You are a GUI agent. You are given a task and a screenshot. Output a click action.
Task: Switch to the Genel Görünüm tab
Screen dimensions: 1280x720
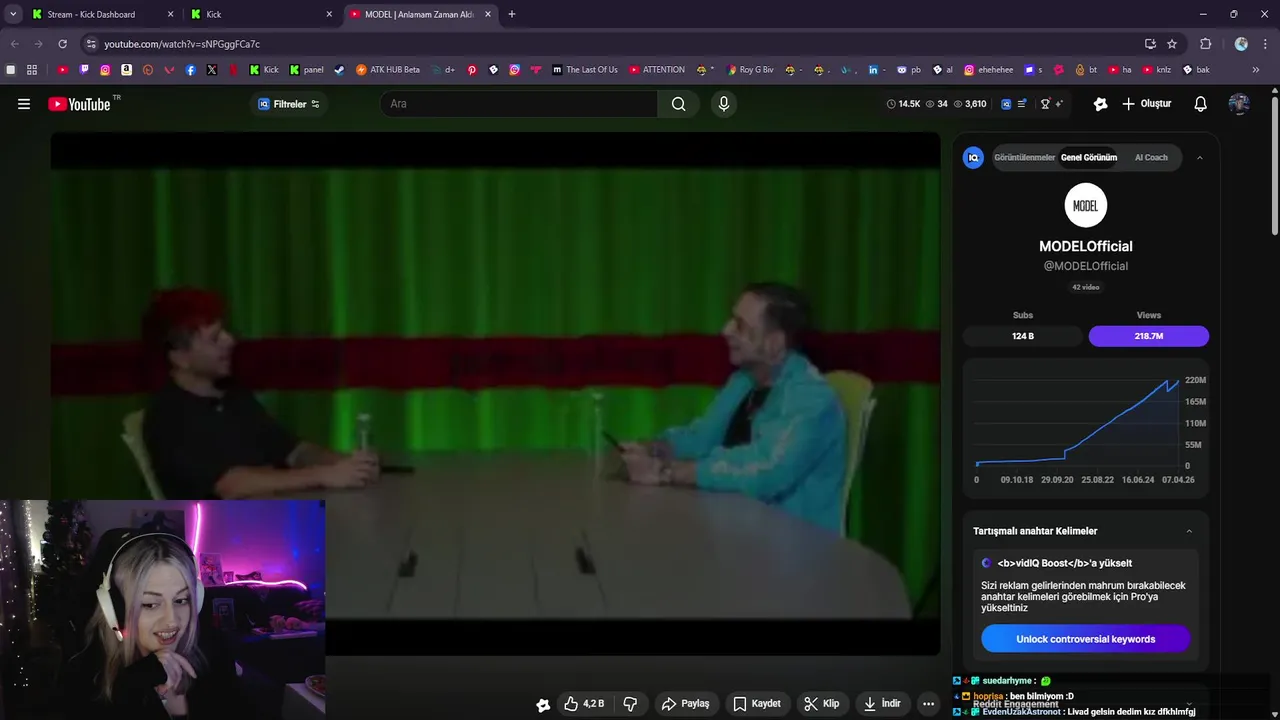[x=1089, y=158]
